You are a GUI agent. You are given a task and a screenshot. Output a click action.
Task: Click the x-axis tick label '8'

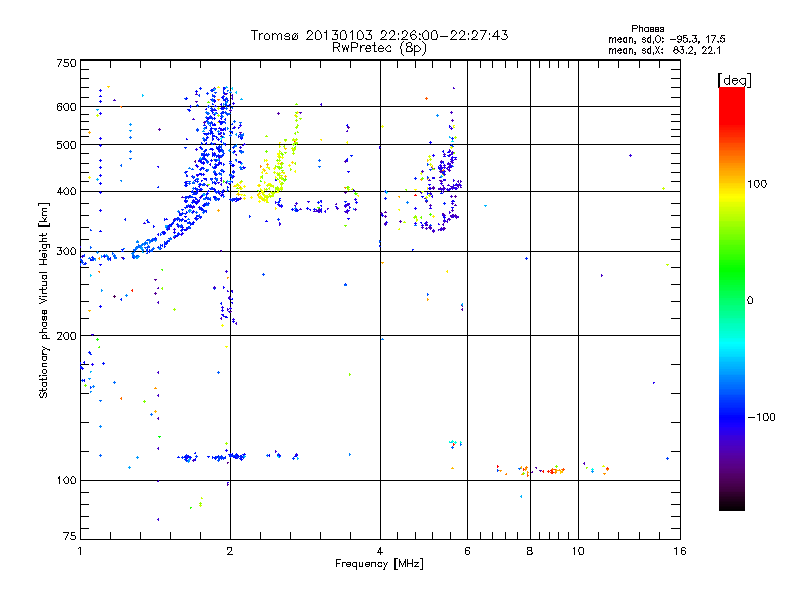coord(530,551)
